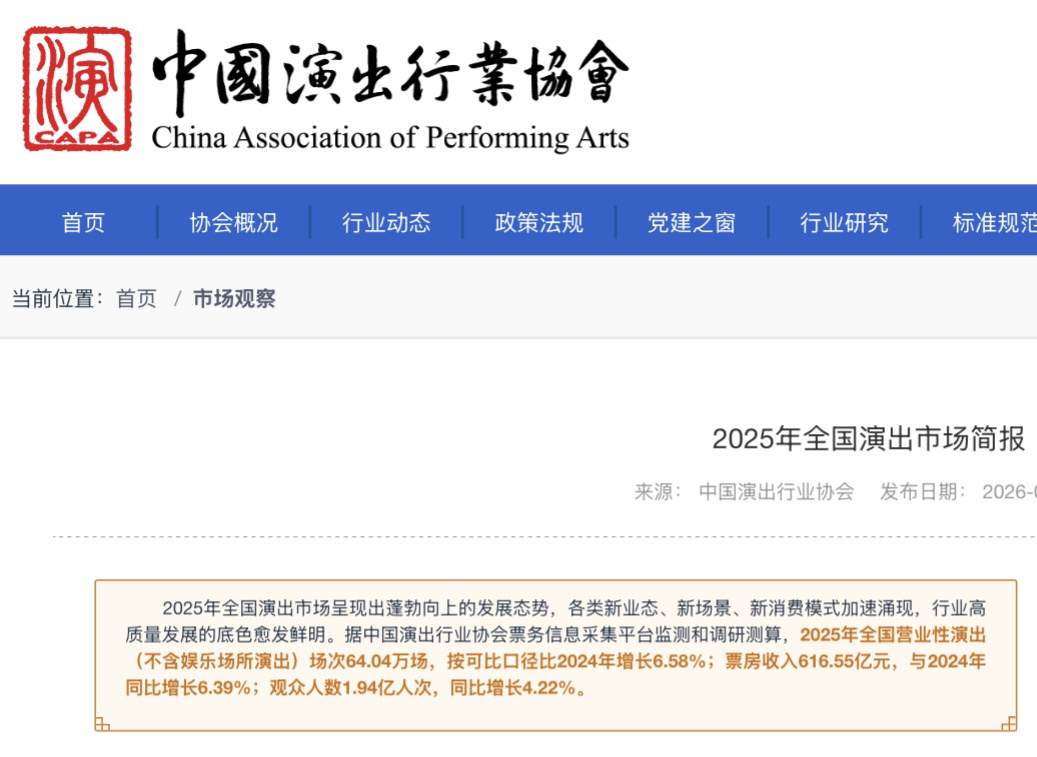Open the 首页 navigation menu item
Screen dimensions: 1037x757
click(x=83, y=222)
